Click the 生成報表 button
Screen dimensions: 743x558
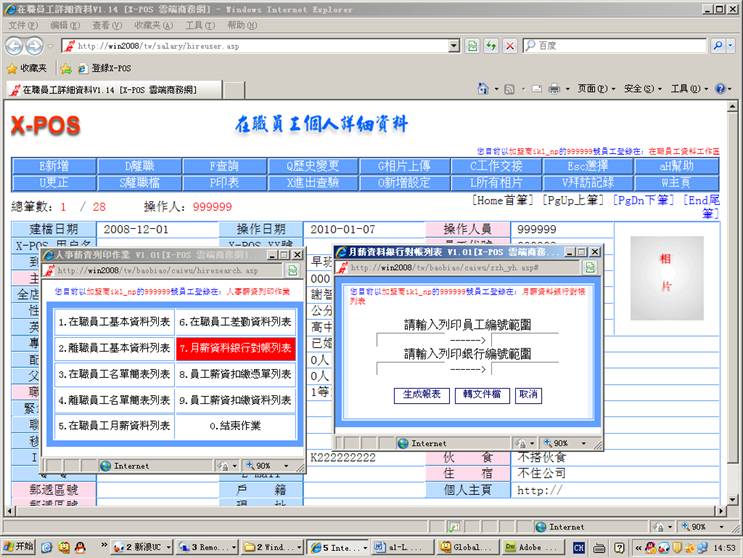tap(421, 395)
